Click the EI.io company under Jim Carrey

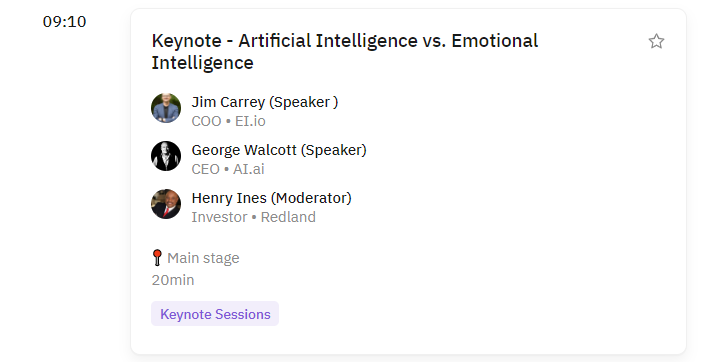(x=250, y=122)
